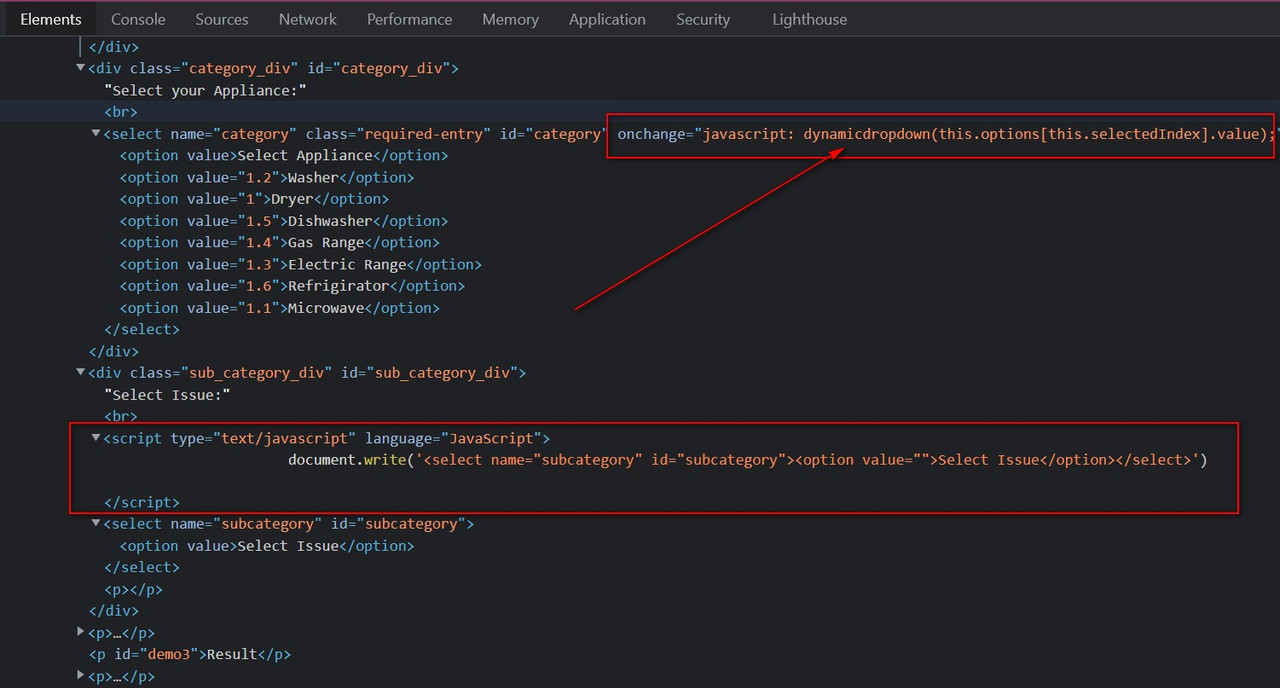
Task: Select the Dryer option line
Action: (x=254, y=199)
